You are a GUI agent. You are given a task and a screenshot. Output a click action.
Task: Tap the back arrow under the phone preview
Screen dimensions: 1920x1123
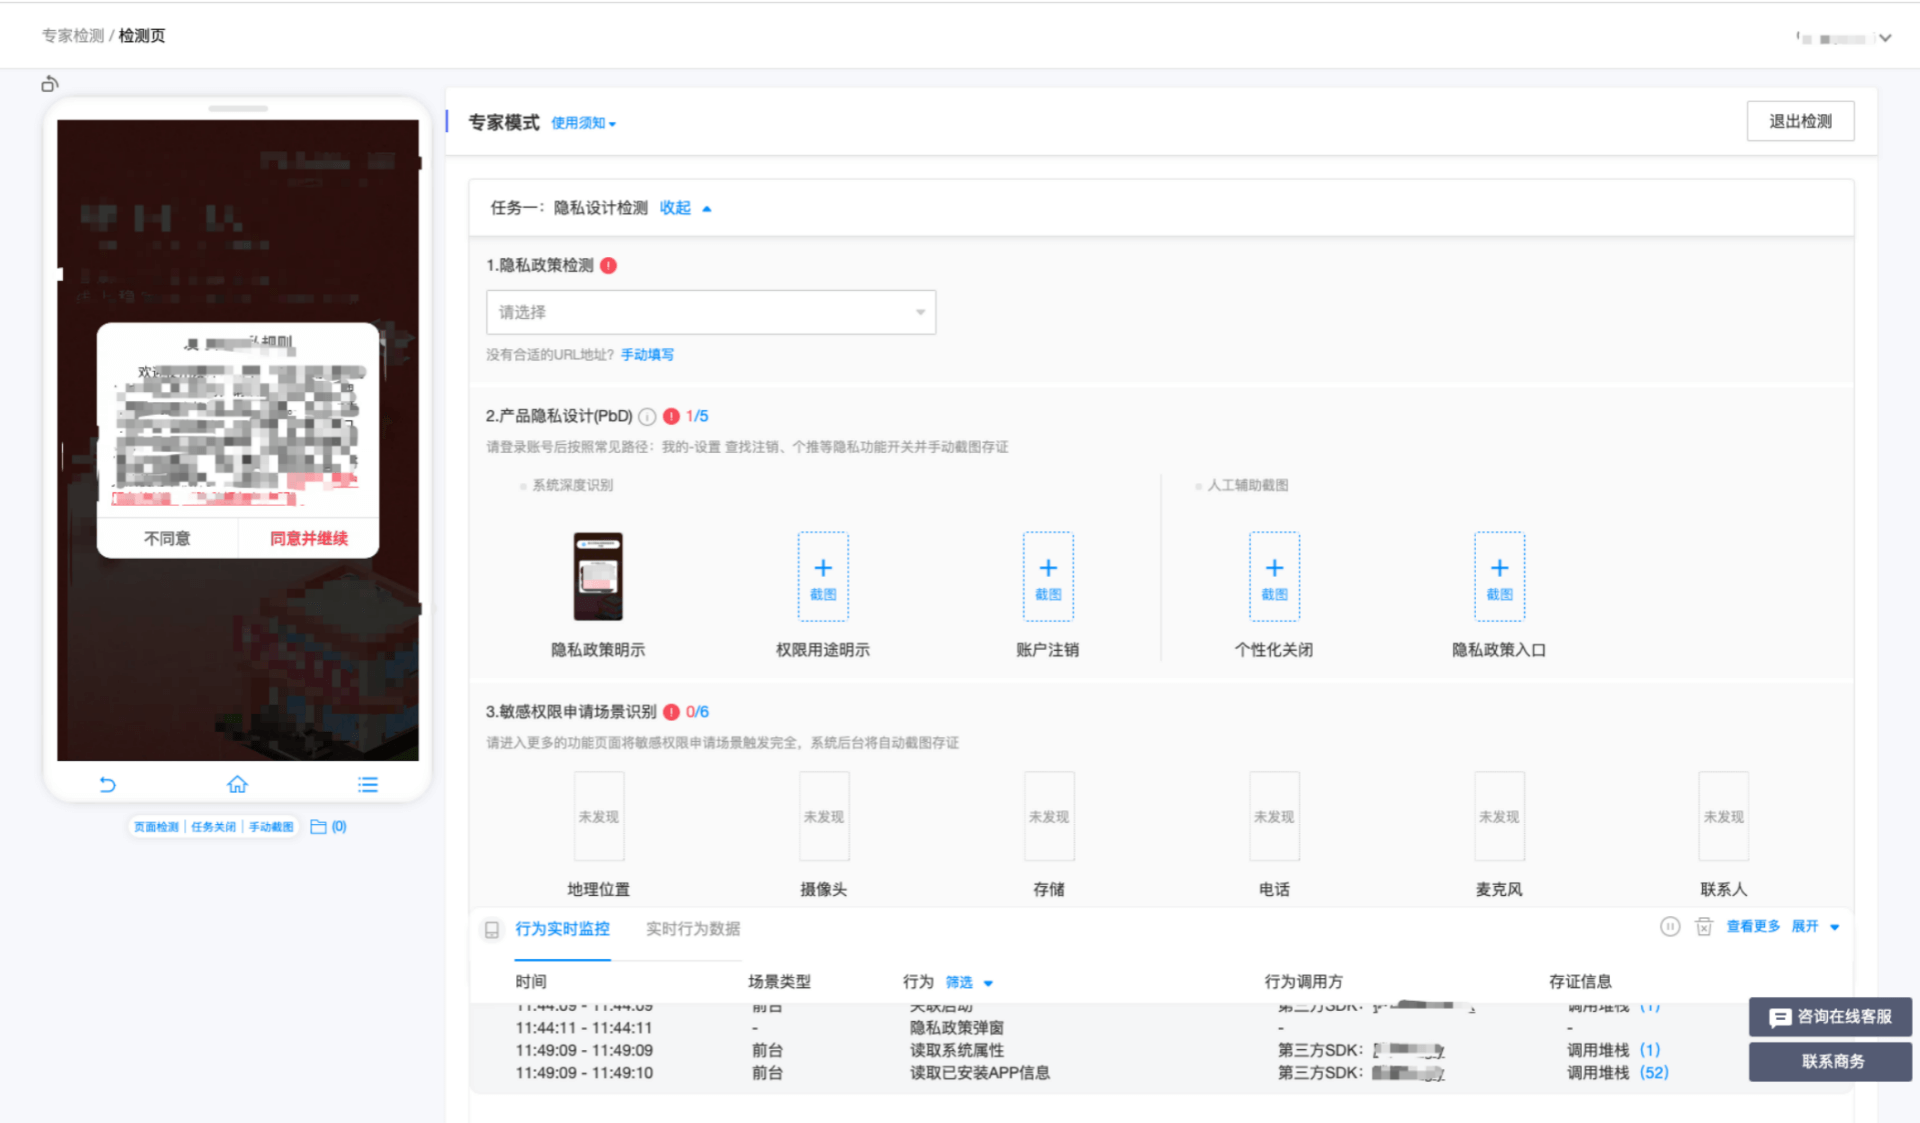click(x=107, y=784)
